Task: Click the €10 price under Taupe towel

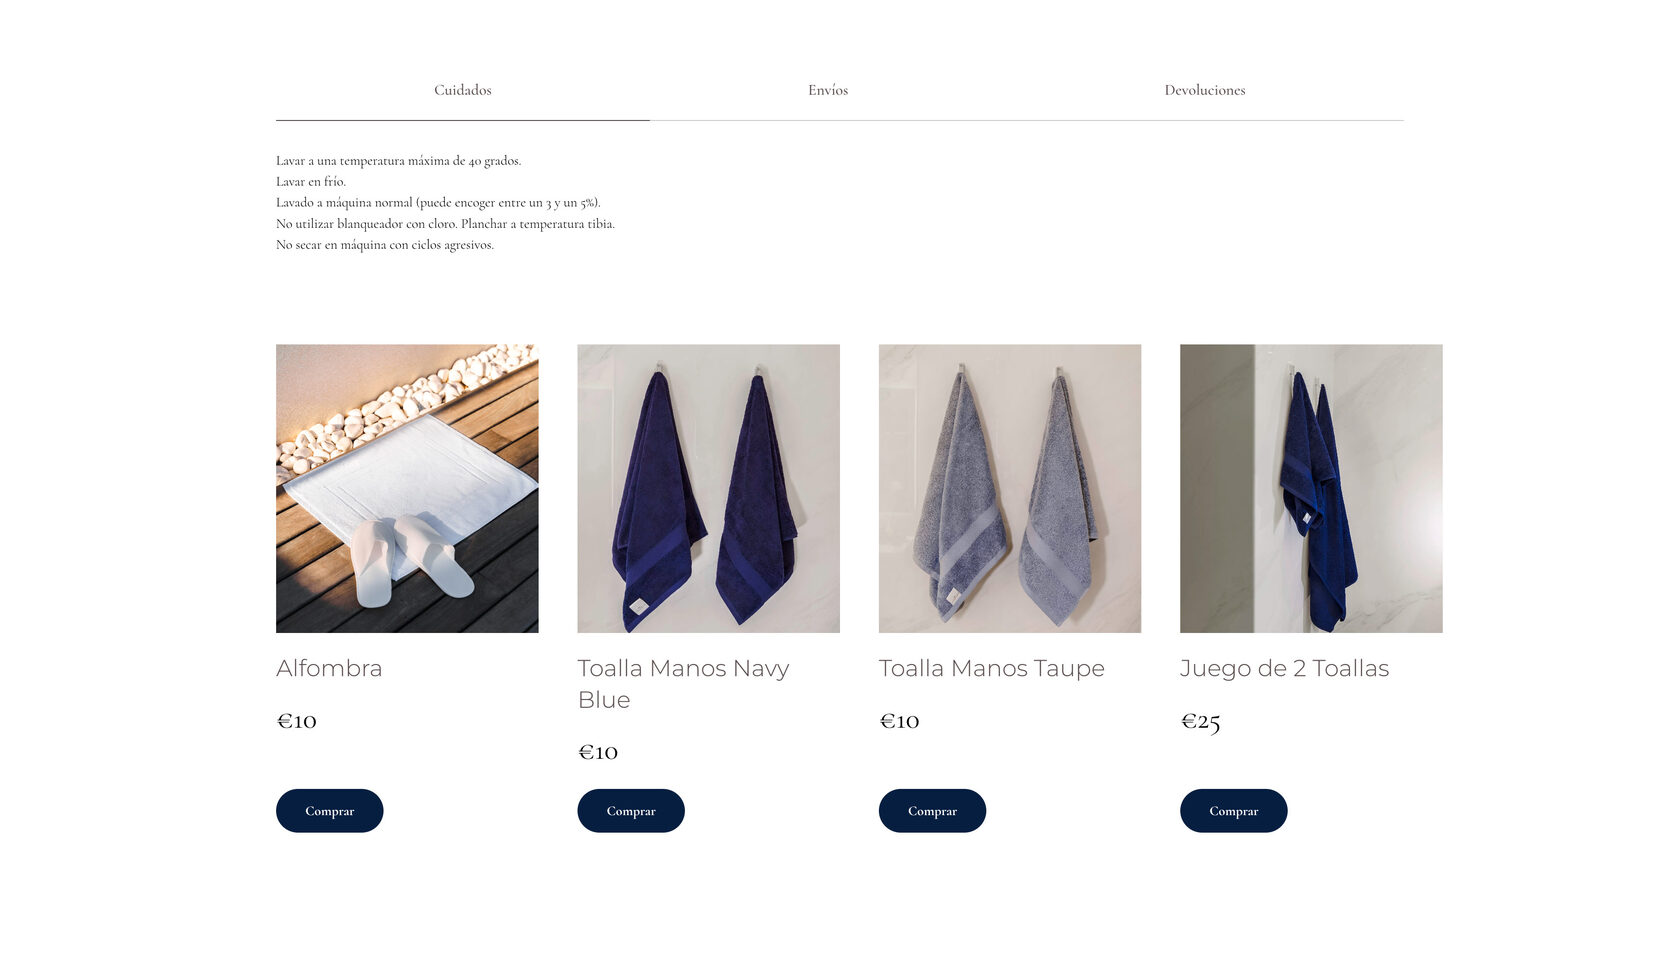Action: coord(899,721)
